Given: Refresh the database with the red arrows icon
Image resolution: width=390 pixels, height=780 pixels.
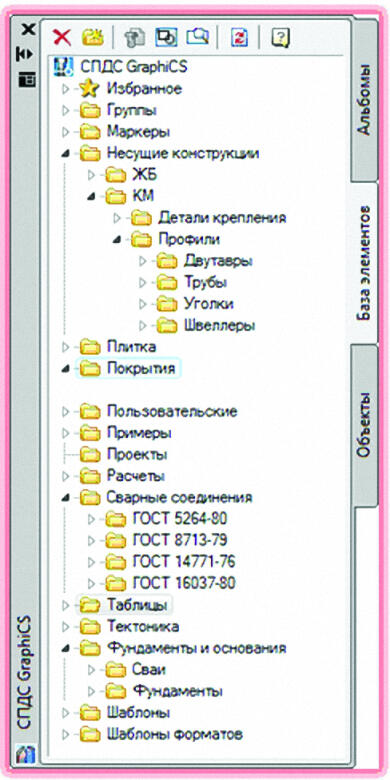Looking at the screenshot, I should pos(239,38).
